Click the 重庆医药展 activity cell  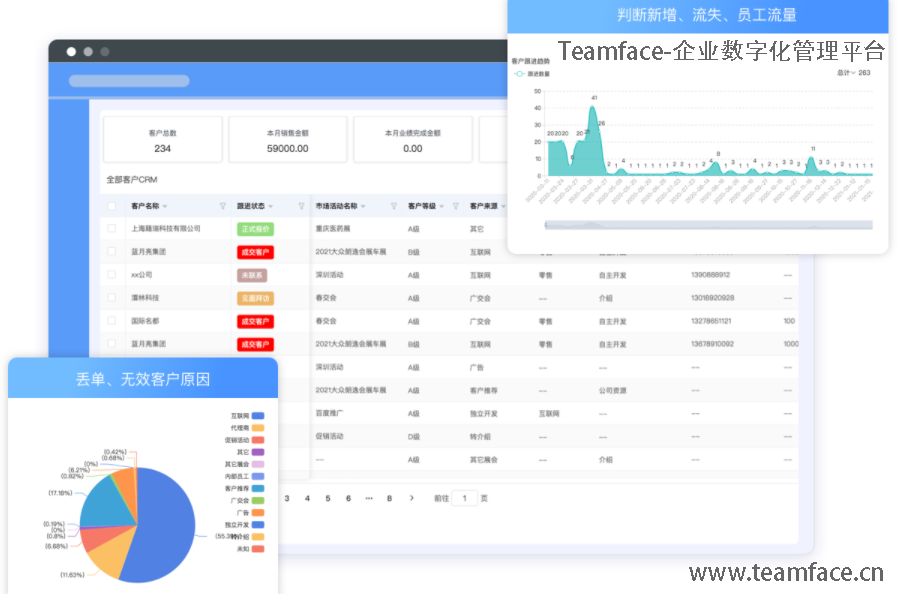pyautogui.click(x=333, y=229)
